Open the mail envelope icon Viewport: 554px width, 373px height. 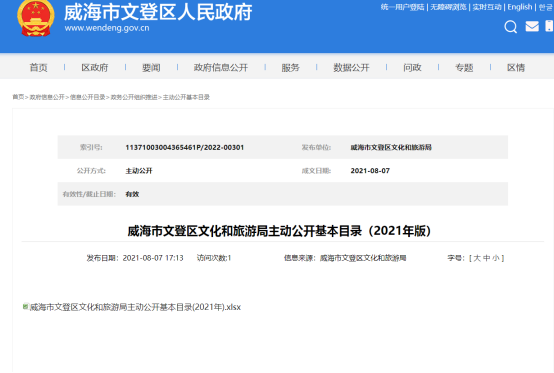532,26
